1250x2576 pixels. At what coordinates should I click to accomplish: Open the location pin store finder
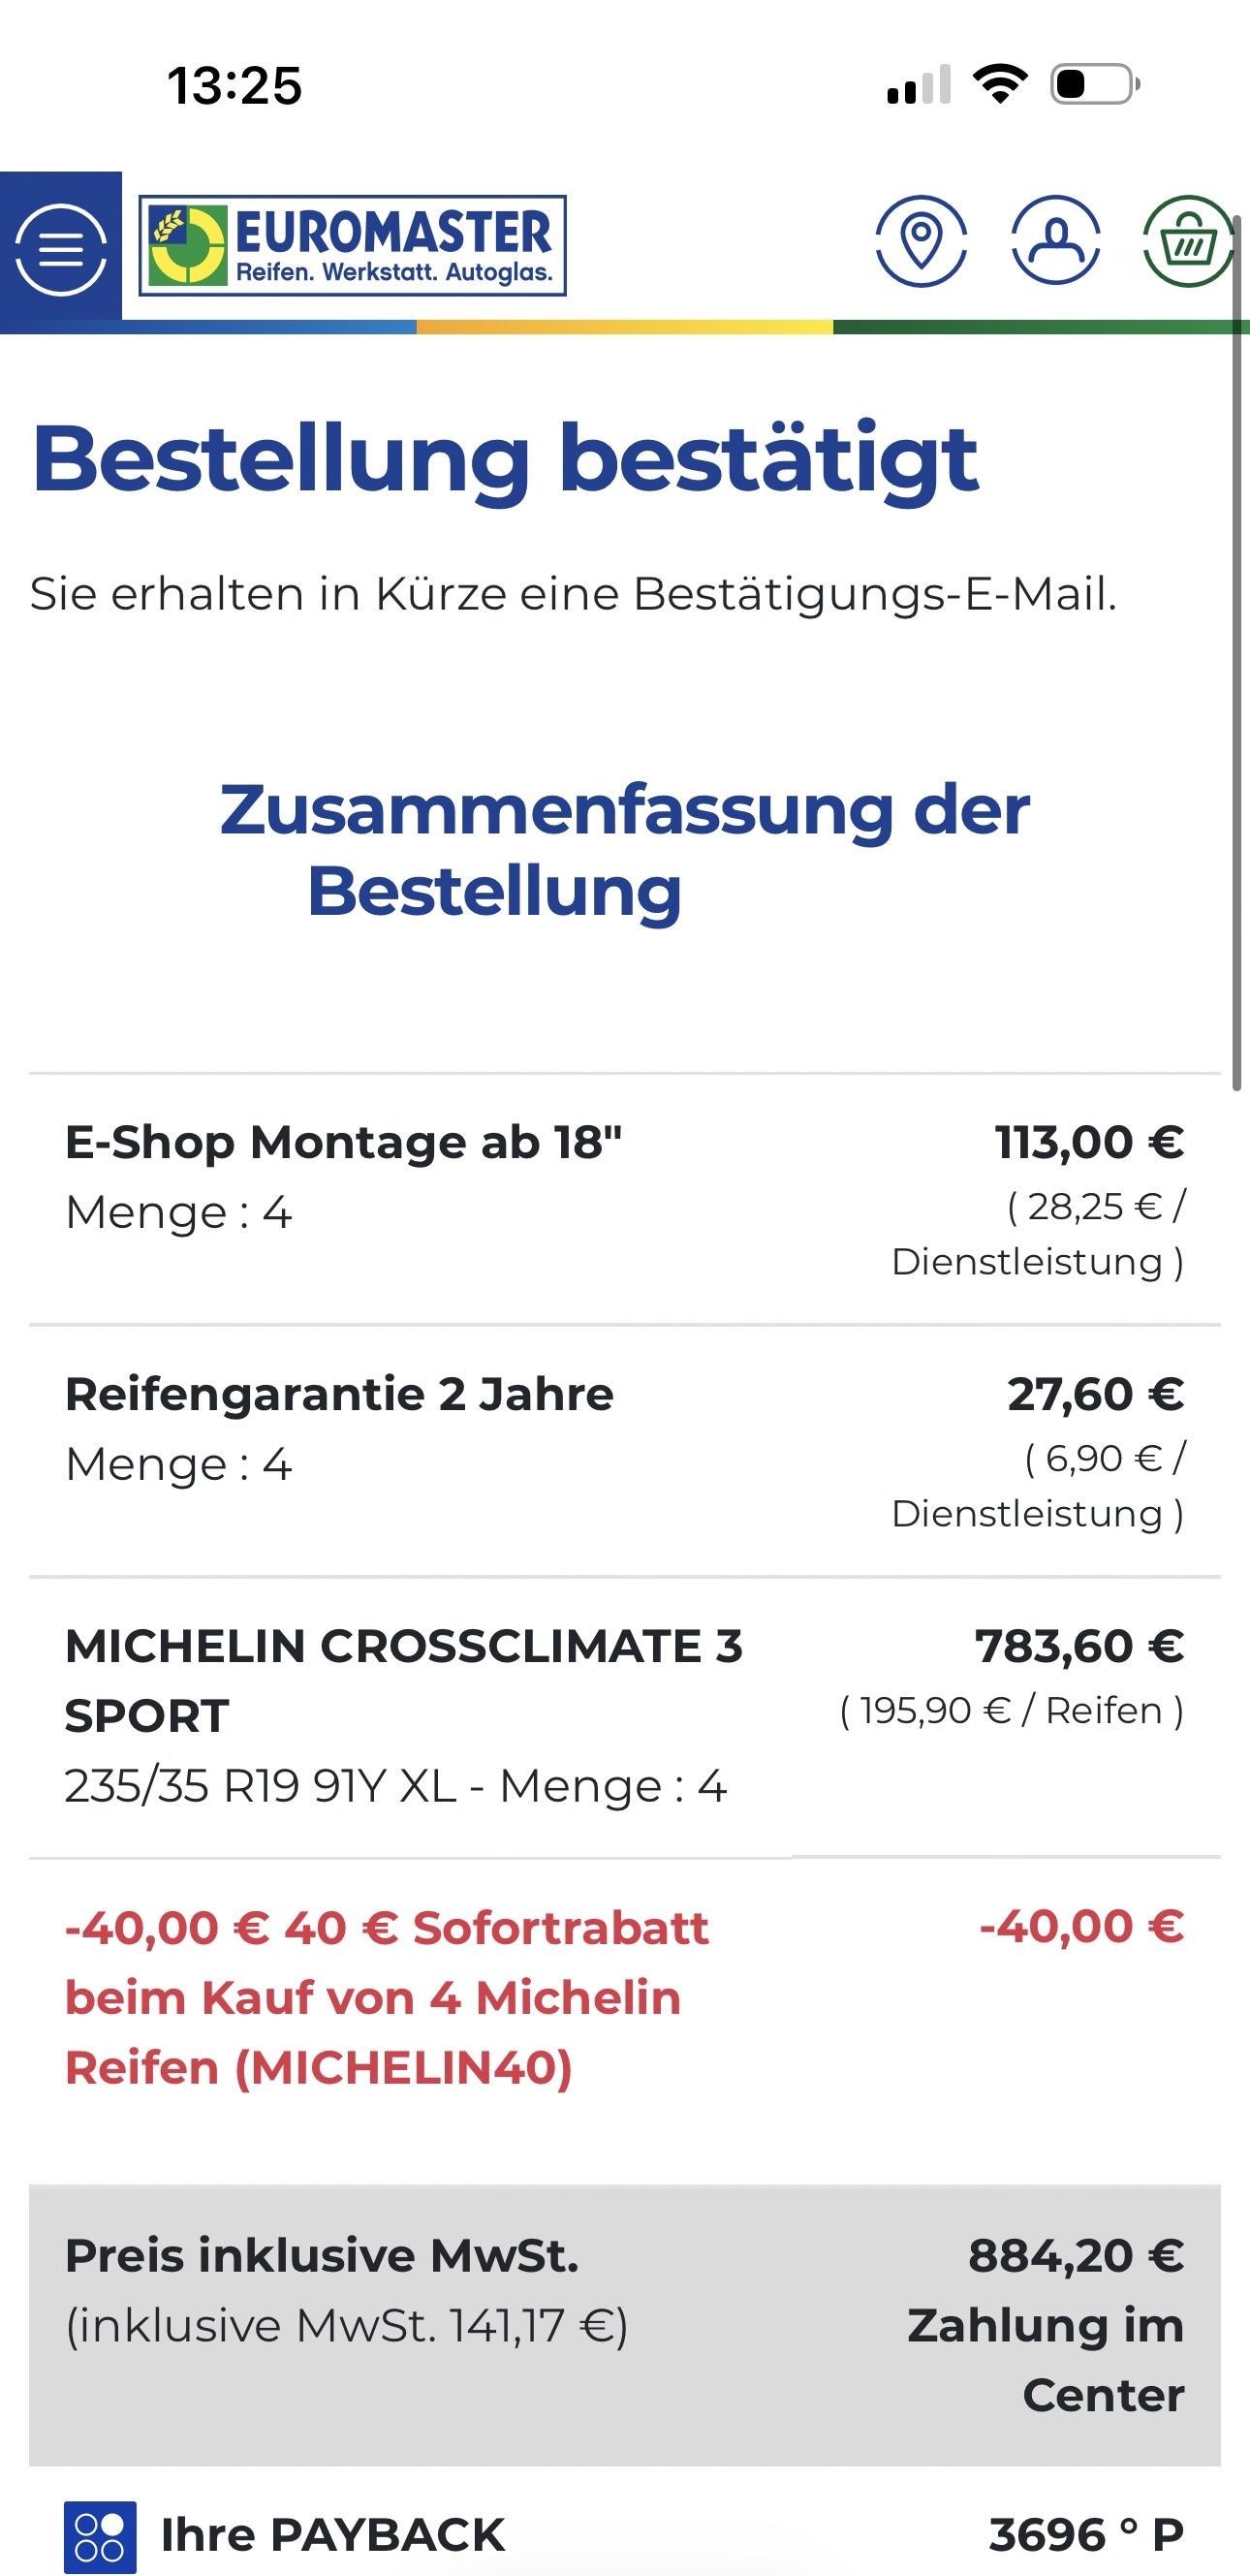click(920, 241)
